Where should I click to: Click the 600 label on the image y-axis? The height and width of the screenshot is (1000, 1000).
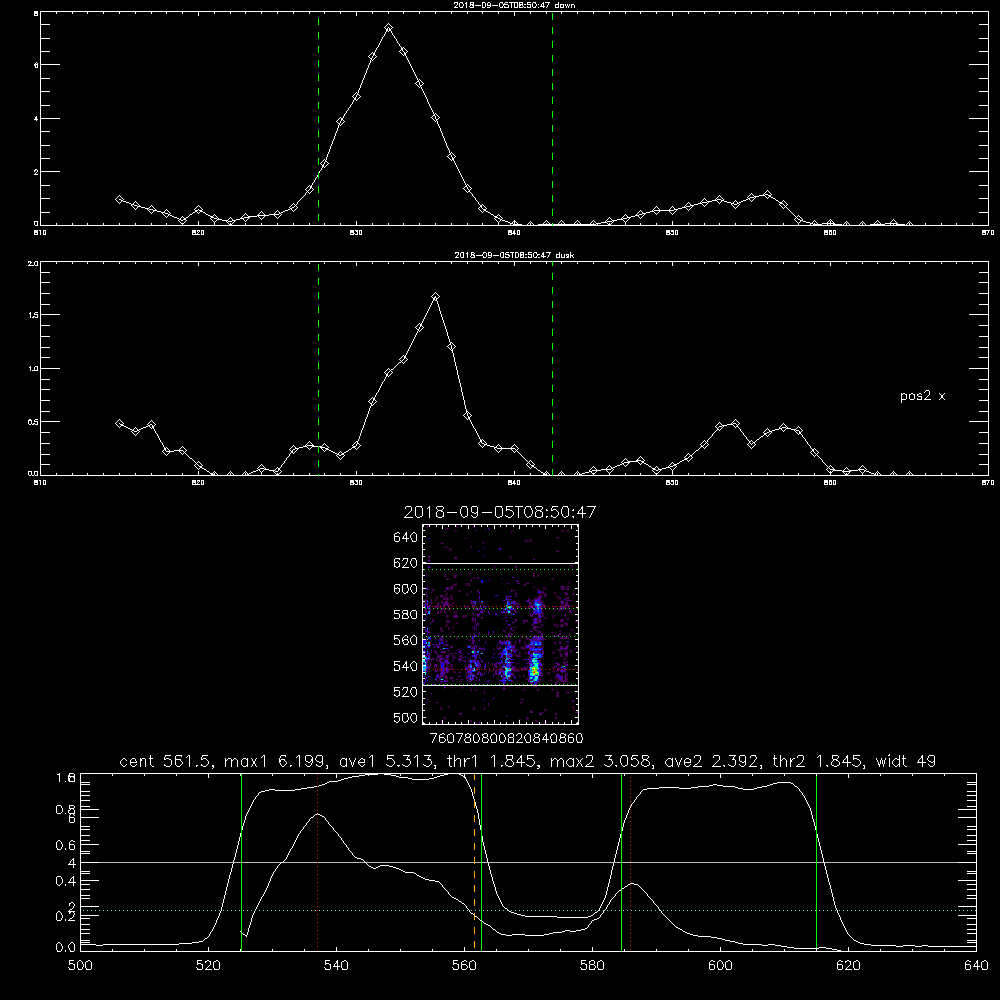click(405, 589)
